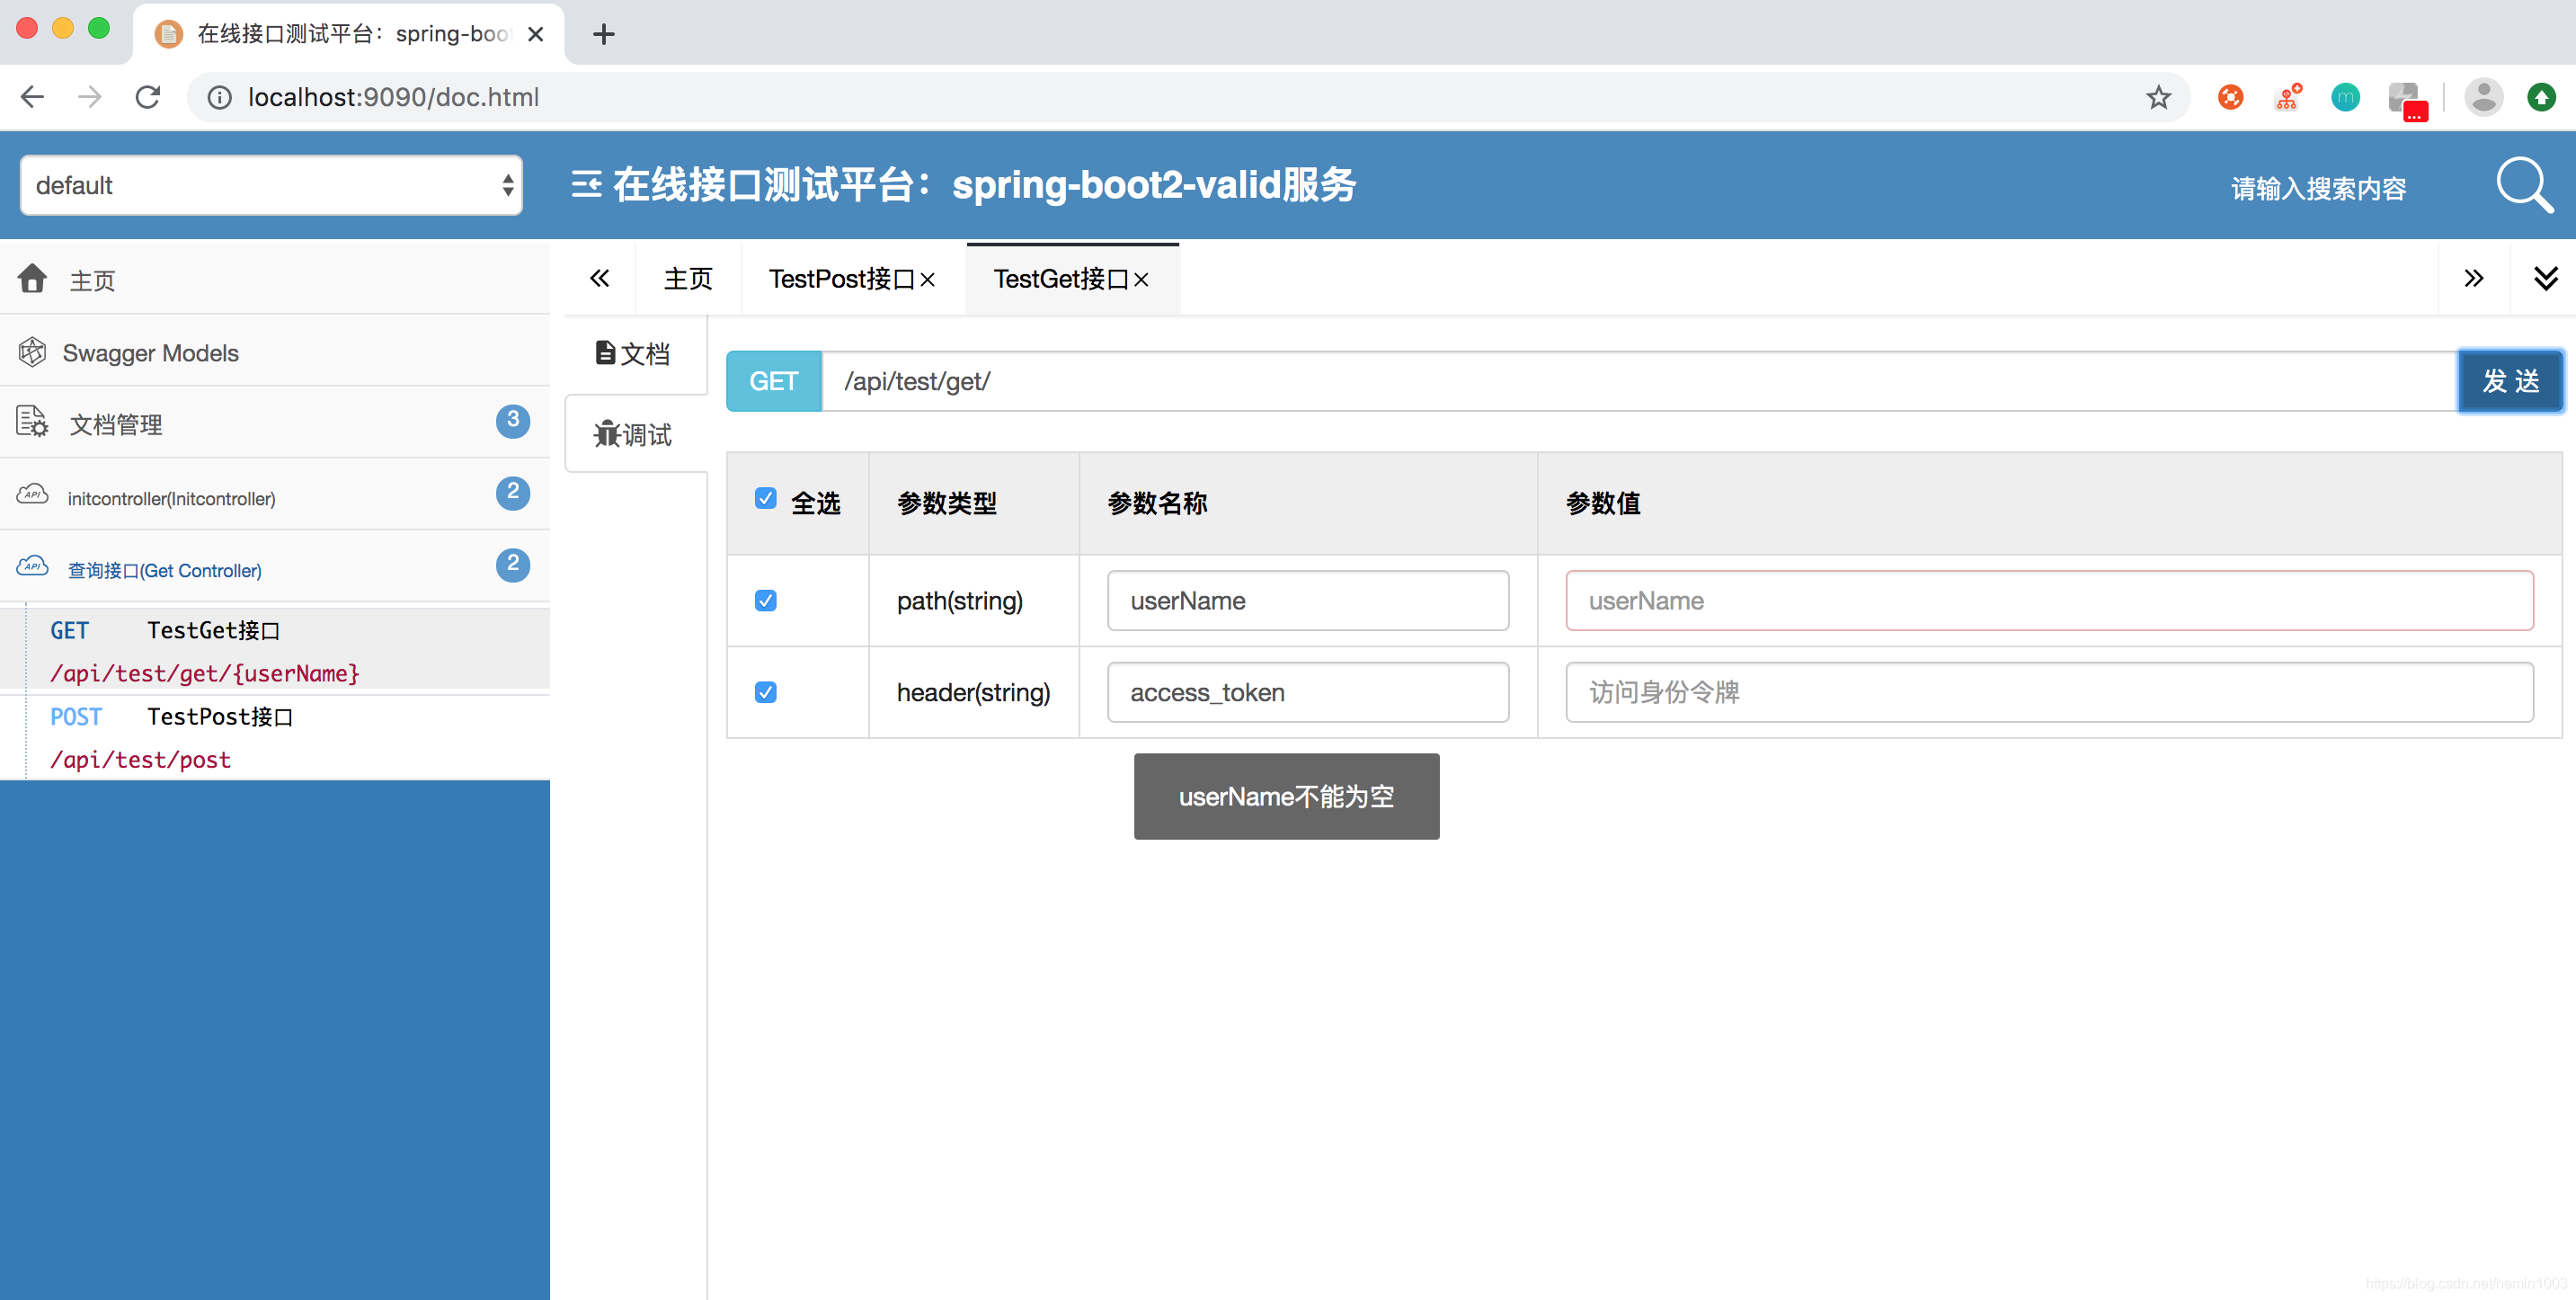Switch to the 文档 side tab
Viewport: 2576px width, 1300px height.
tap(634, 354)
